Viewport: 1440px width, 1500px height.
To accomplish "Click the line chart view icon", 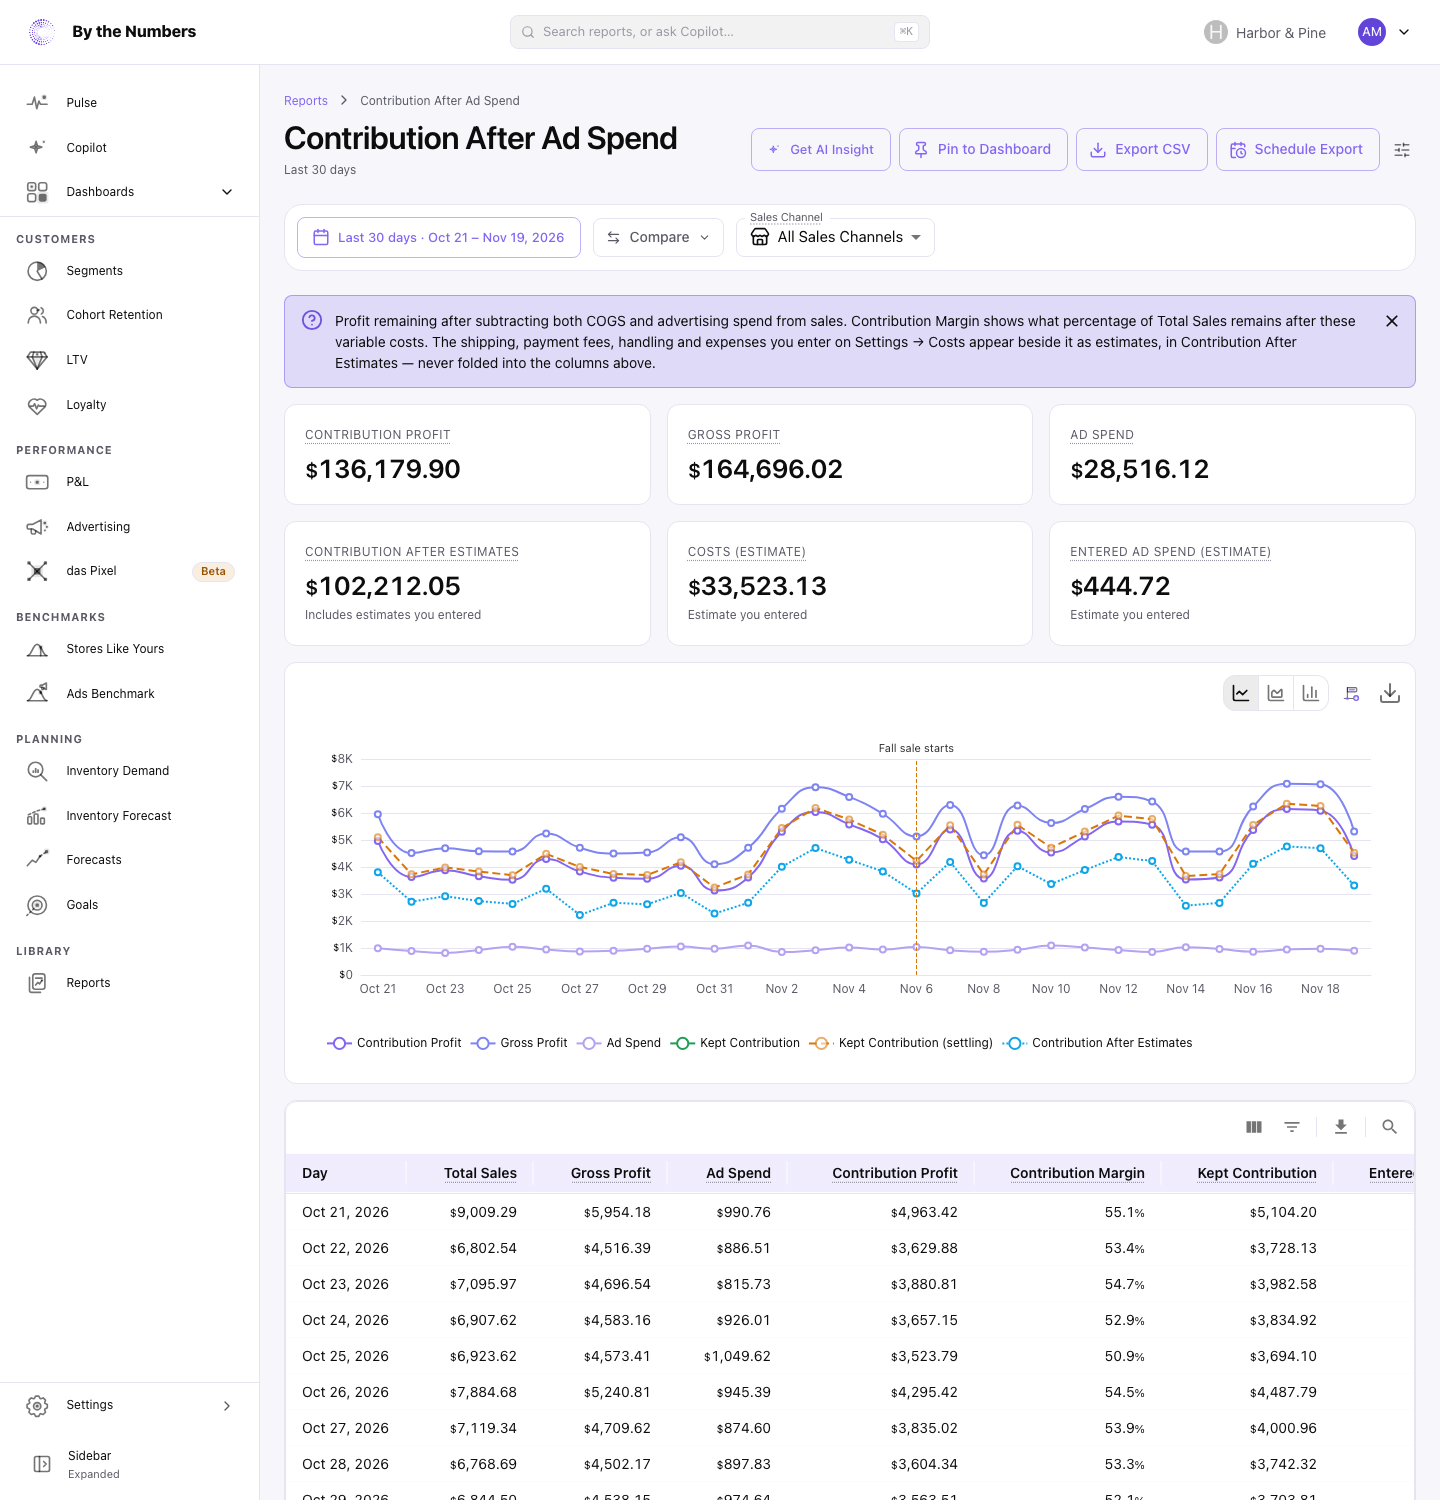I will (x=1241, y=693).
